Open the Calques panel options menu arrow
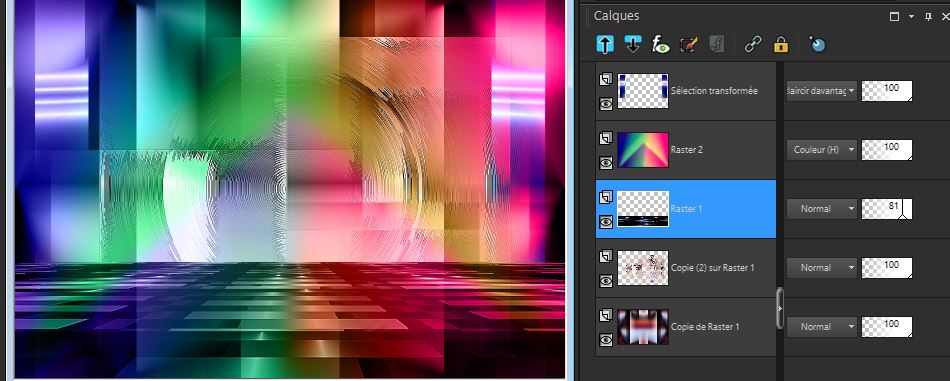This screenshot has width=950, height=381. click(x=911, y=17)
